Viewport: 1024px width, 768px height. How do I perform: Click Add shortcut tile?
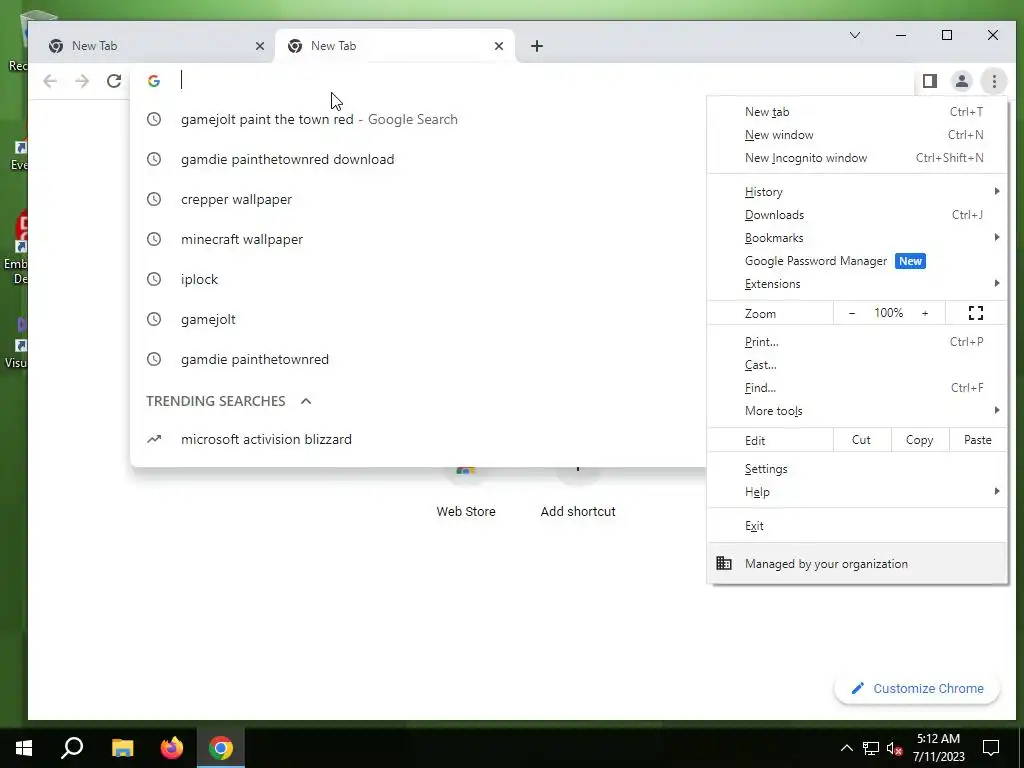click(578, 496)
